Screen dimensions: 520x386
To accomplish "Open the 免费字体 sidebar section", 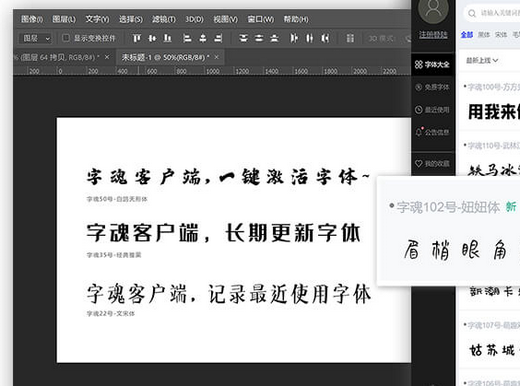I will coord(433,87).
